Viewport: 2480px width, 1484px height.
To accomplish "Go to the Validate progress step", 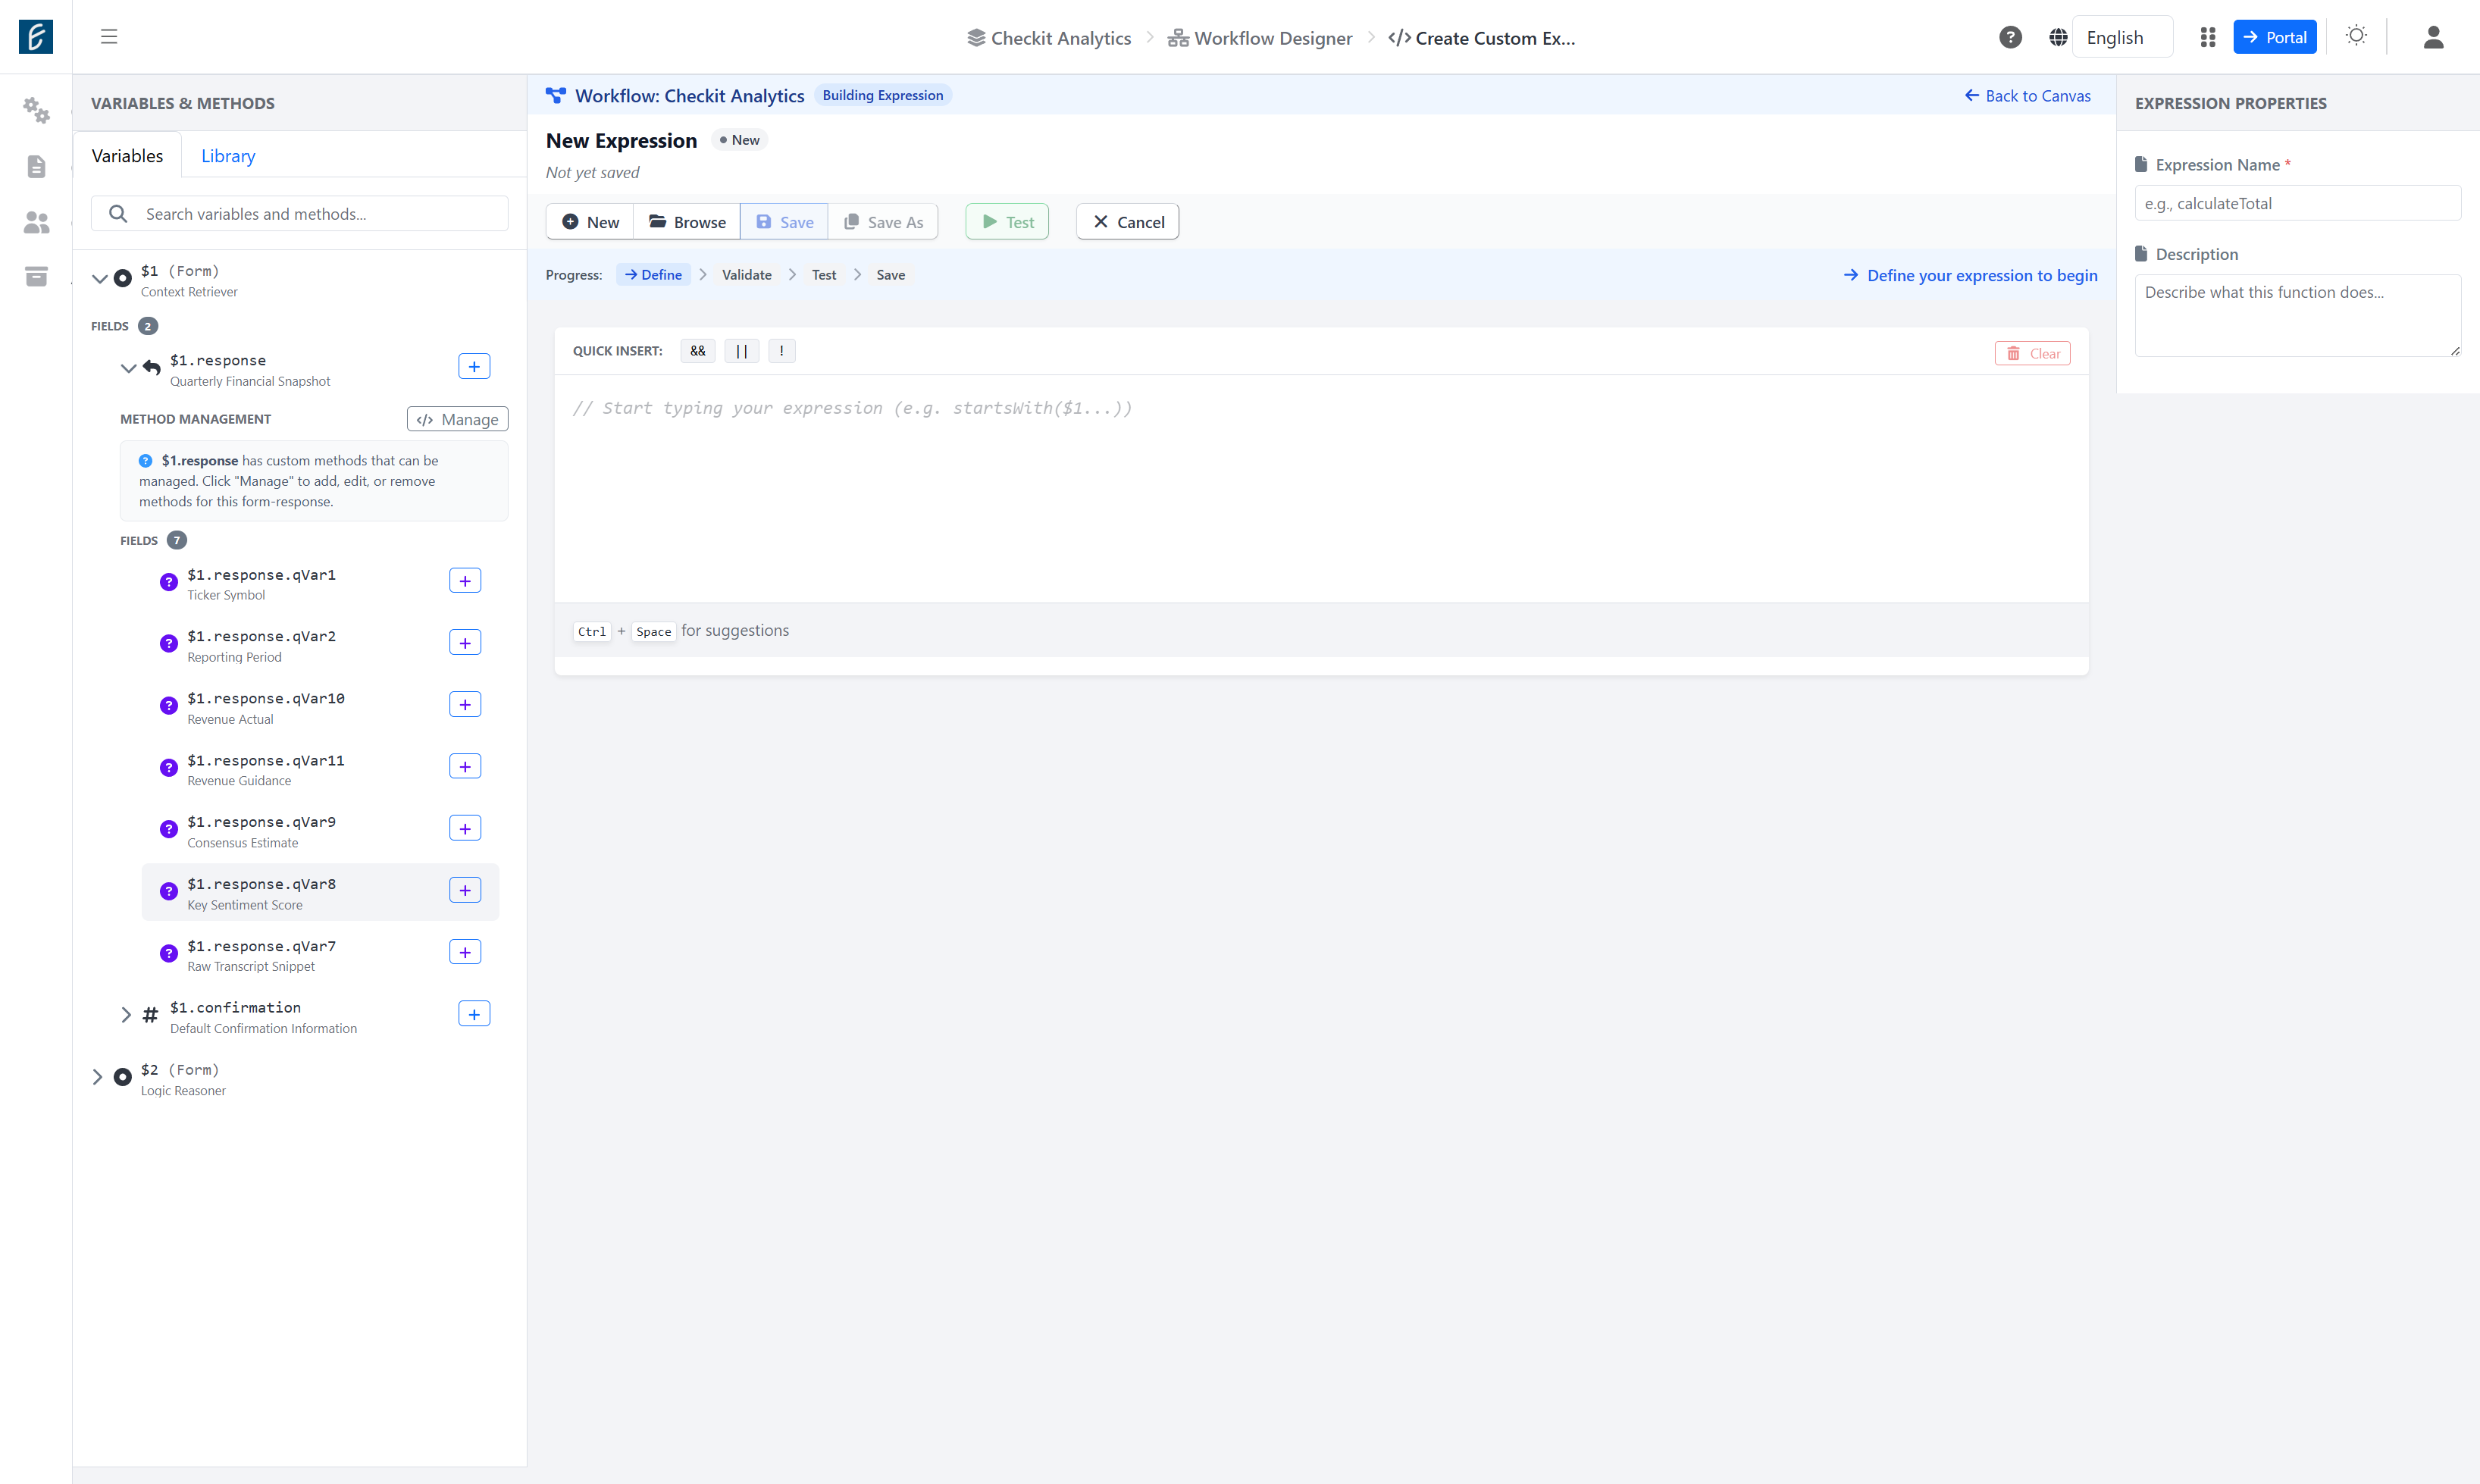I will [x=747, y=275].
